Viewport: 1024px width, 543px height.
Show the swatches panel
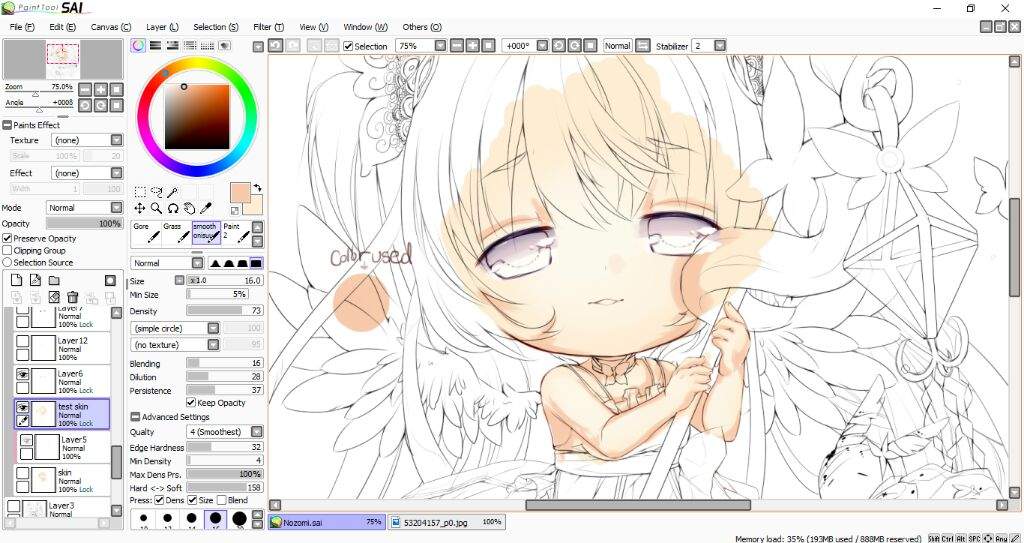[208, 45]
